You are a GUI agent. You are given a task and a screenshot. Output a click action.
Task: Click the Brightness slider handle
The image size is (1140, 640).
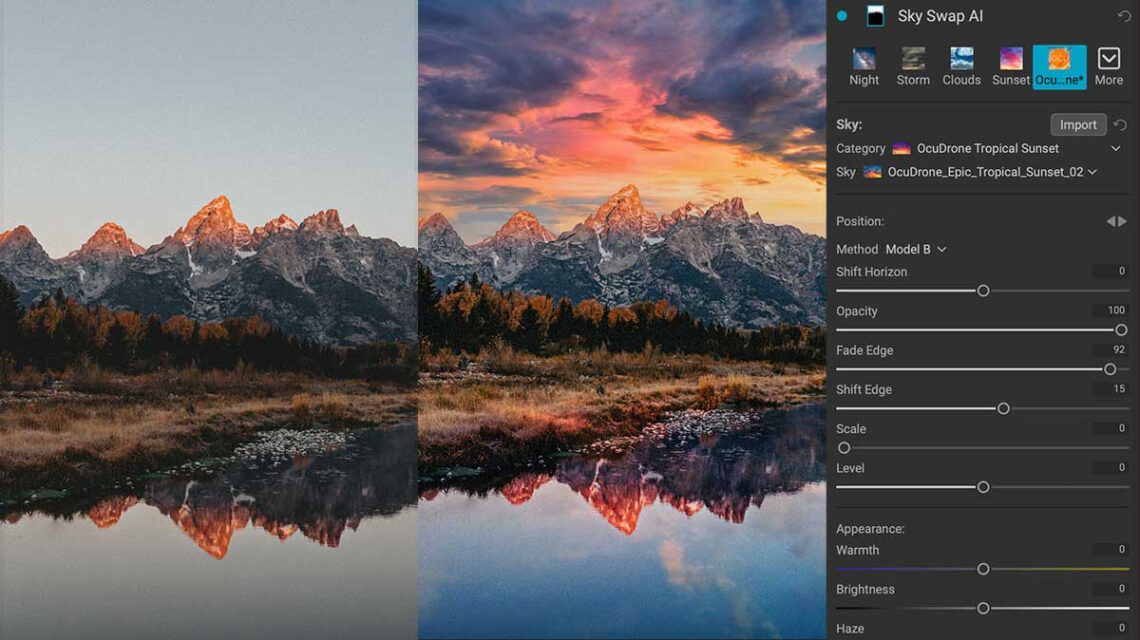[983, 608]
